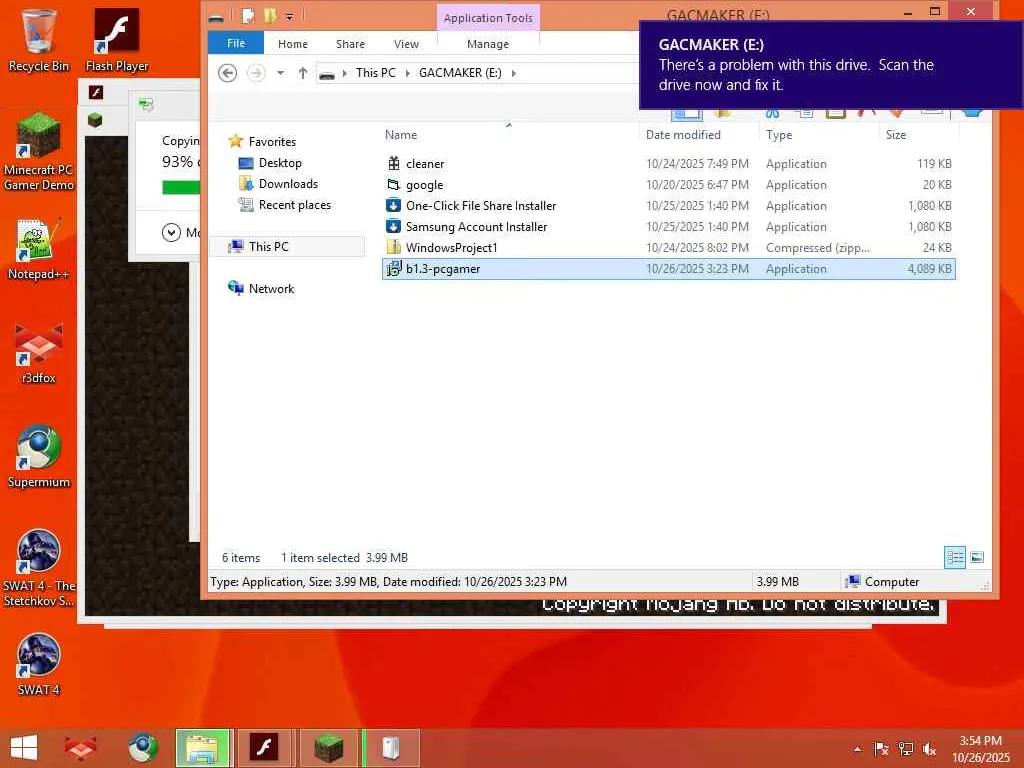This screenshot has height=768, width=1024.
Task: Click the Windows Start button
Action: (24, 748)
